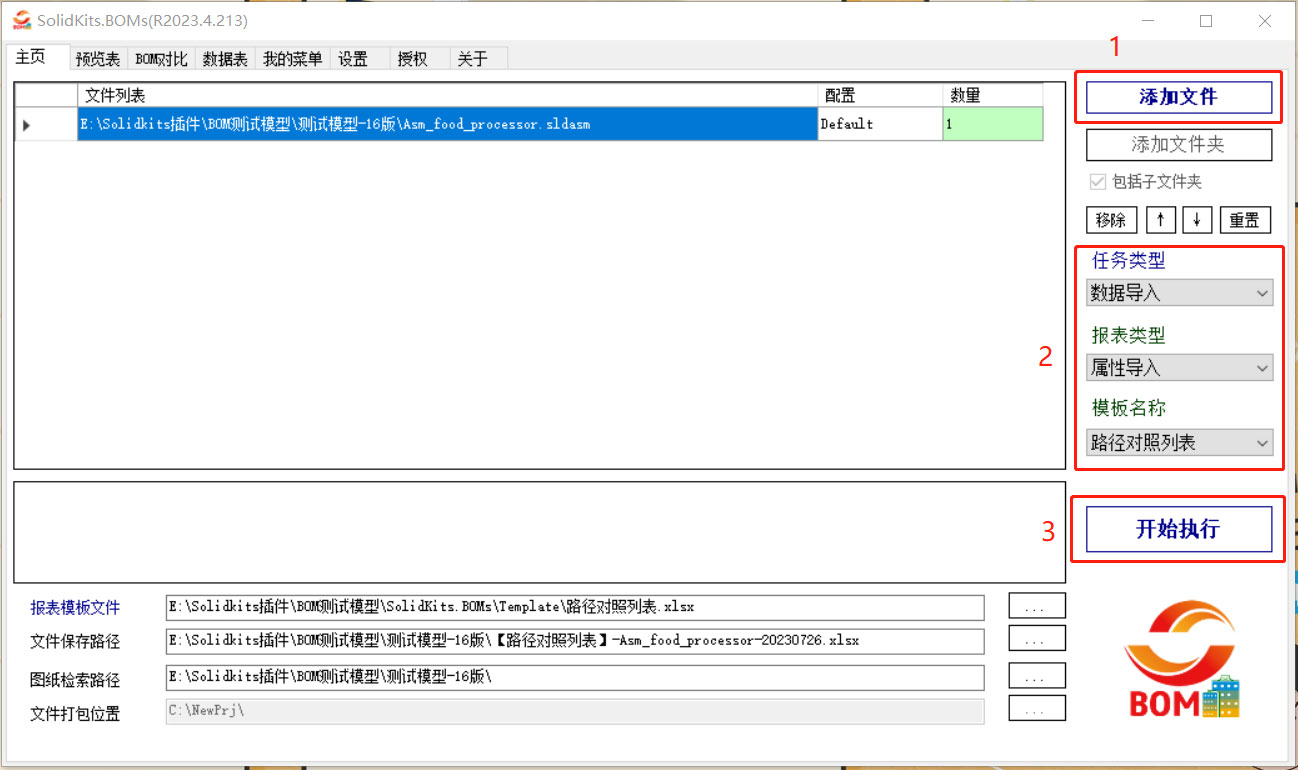Open the browse icon beside 报表模板文件
Viewport: 1298px width, 770px height.
point(1037,606)
